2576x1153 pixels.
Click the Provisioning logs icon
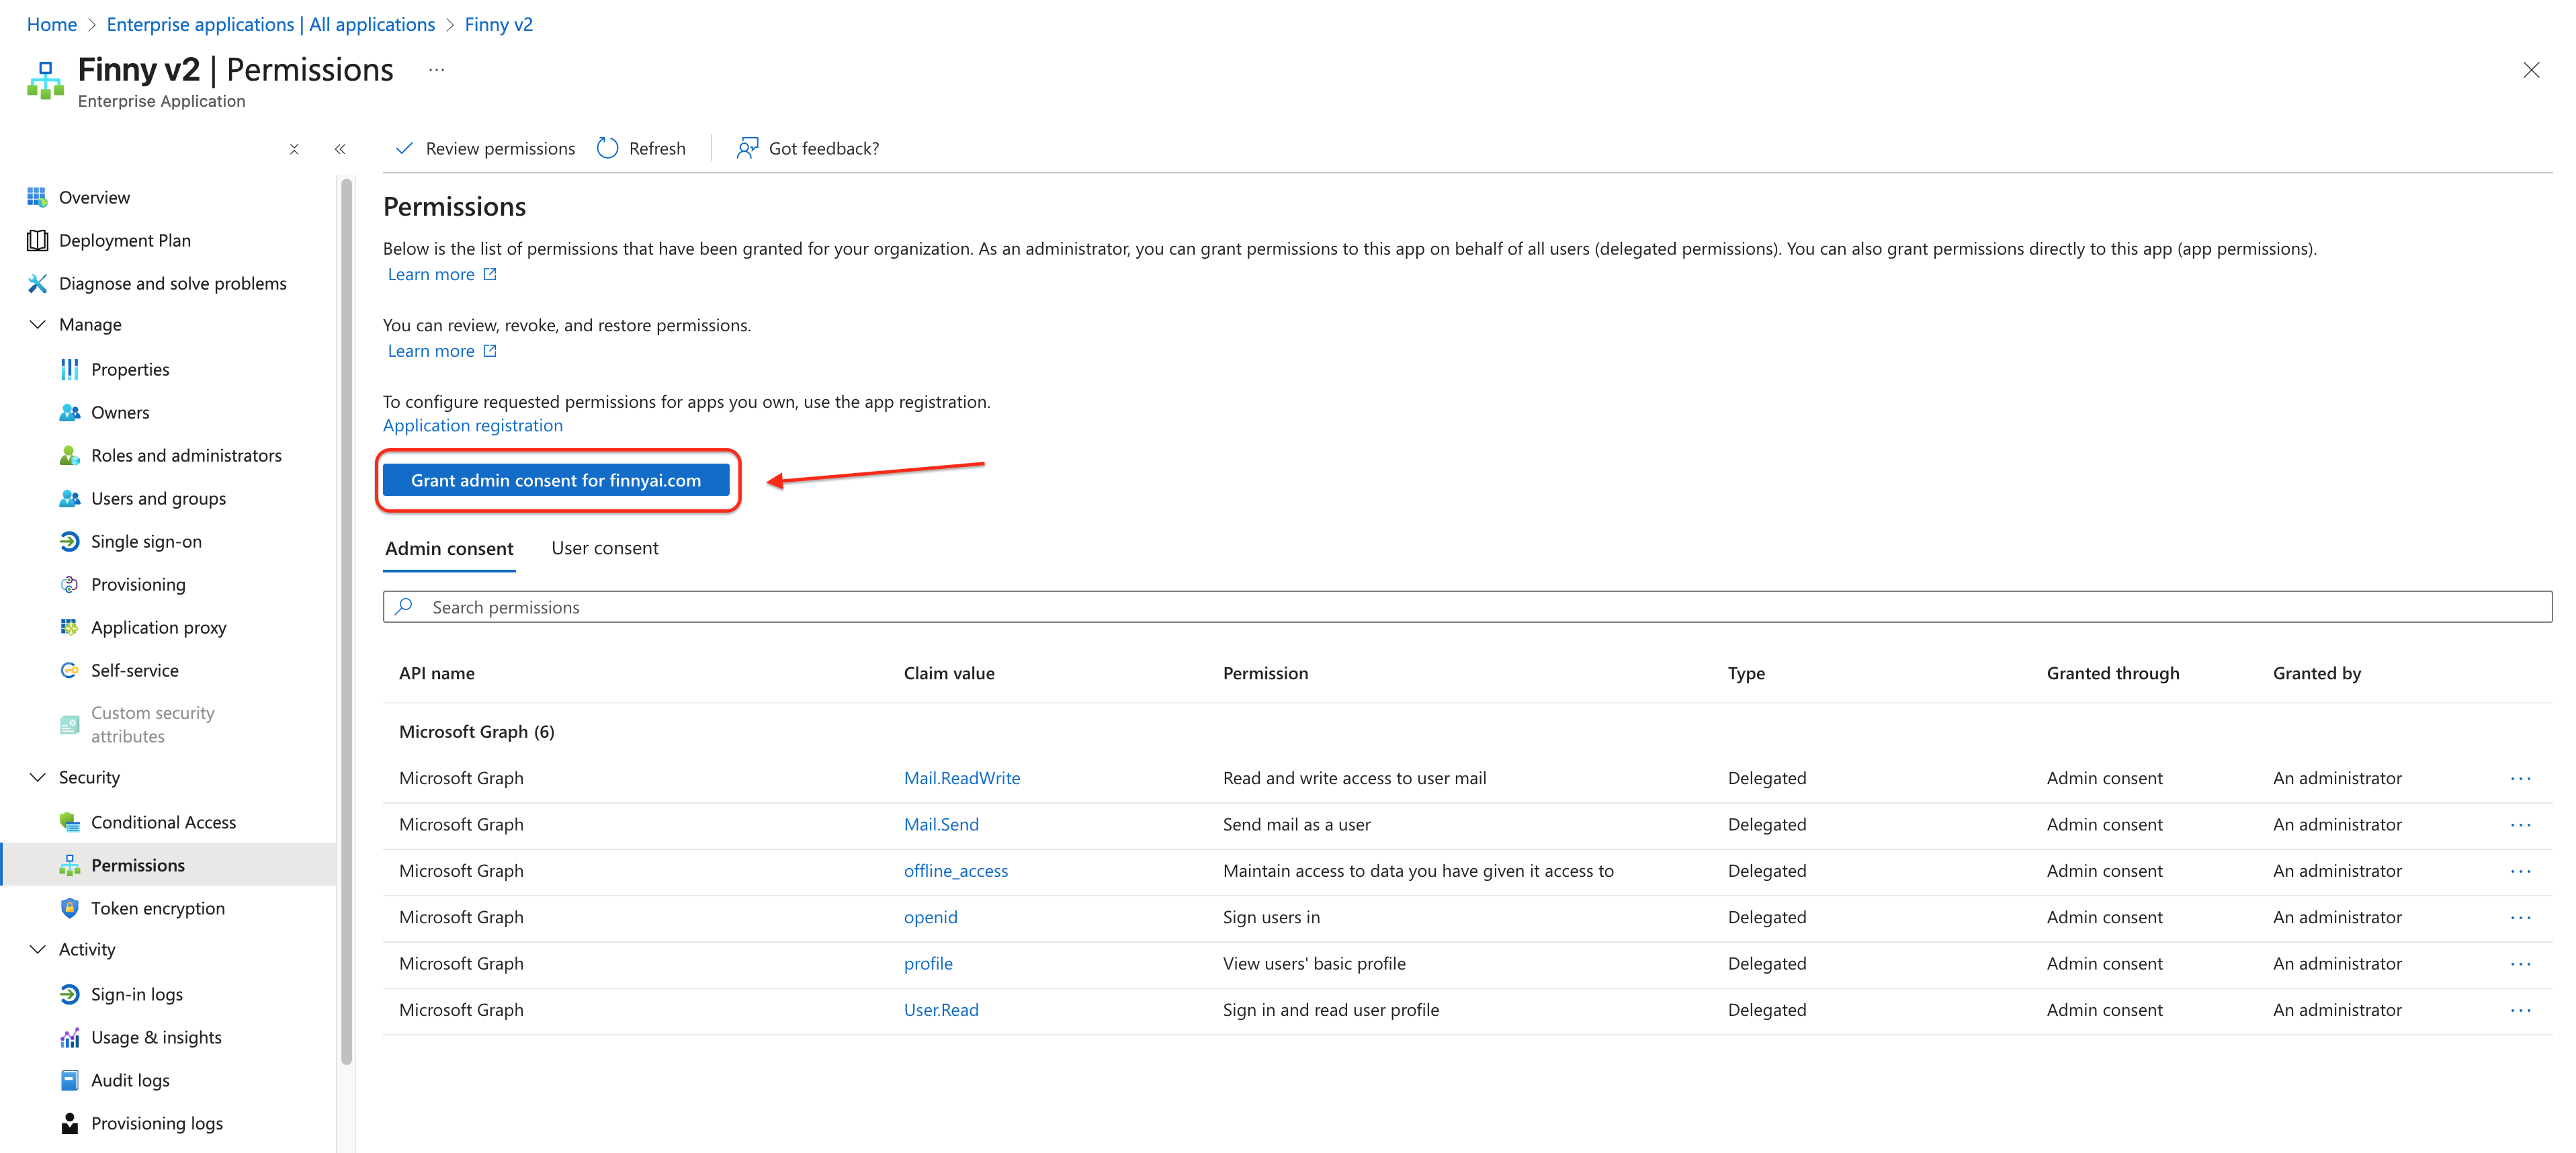click(69, 1123)
